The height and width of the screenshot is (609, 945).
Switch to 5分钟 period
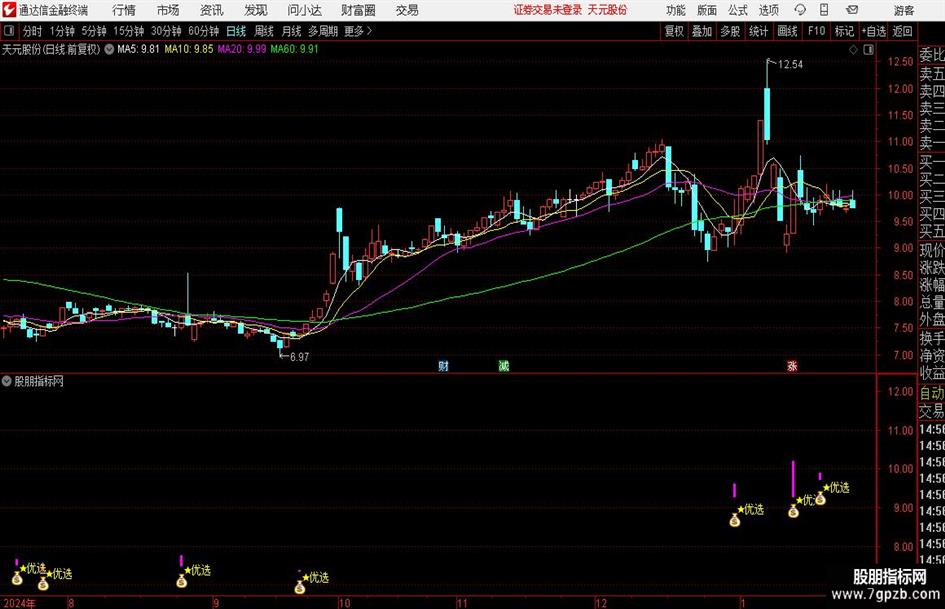click(x=94, y=31)
